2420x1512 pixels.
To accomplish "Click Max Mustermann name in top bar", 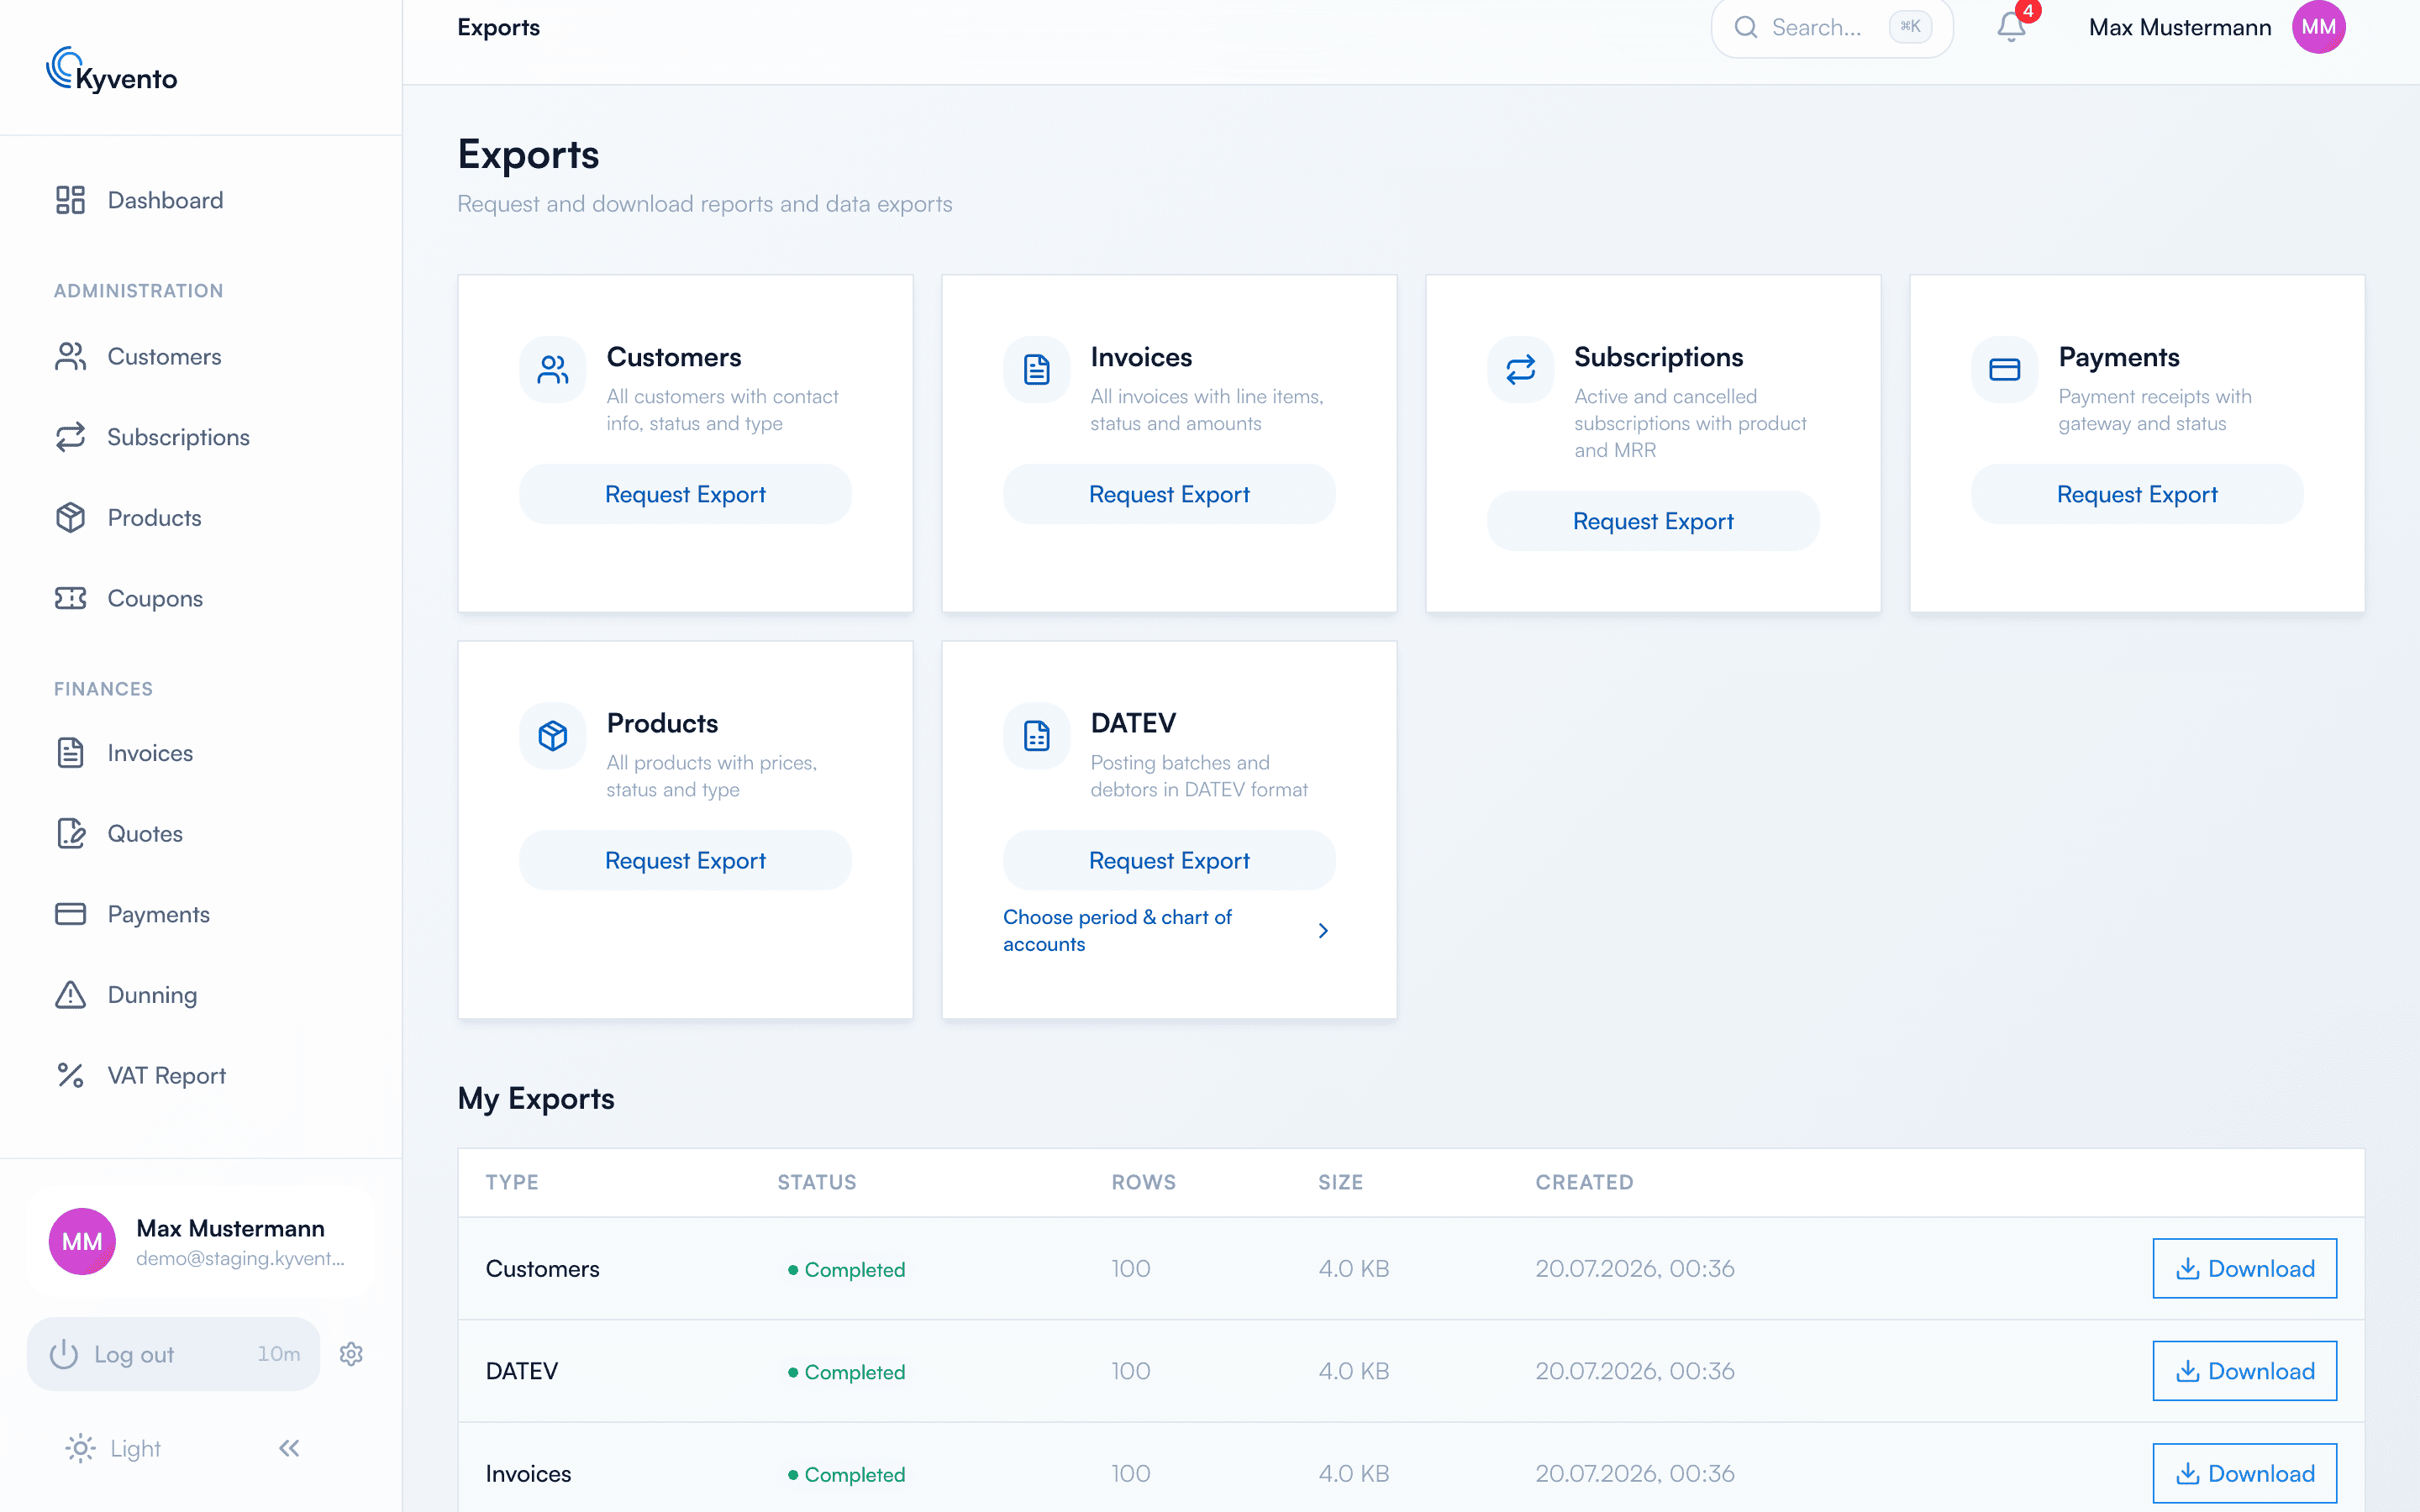I will click(2180, 27).
